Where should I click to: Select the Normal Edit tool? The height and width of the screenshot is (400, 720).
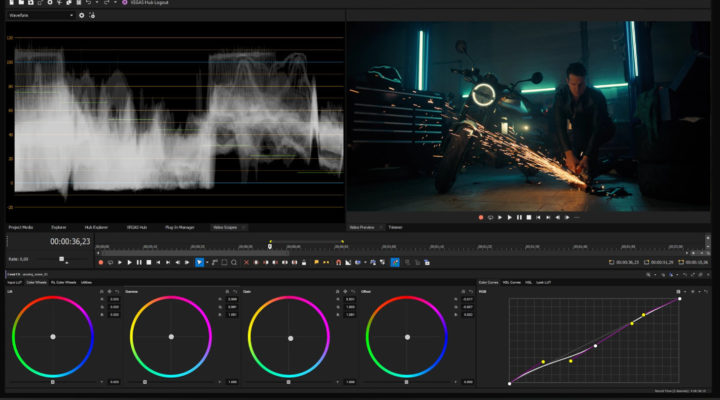[x=199, y=263]
